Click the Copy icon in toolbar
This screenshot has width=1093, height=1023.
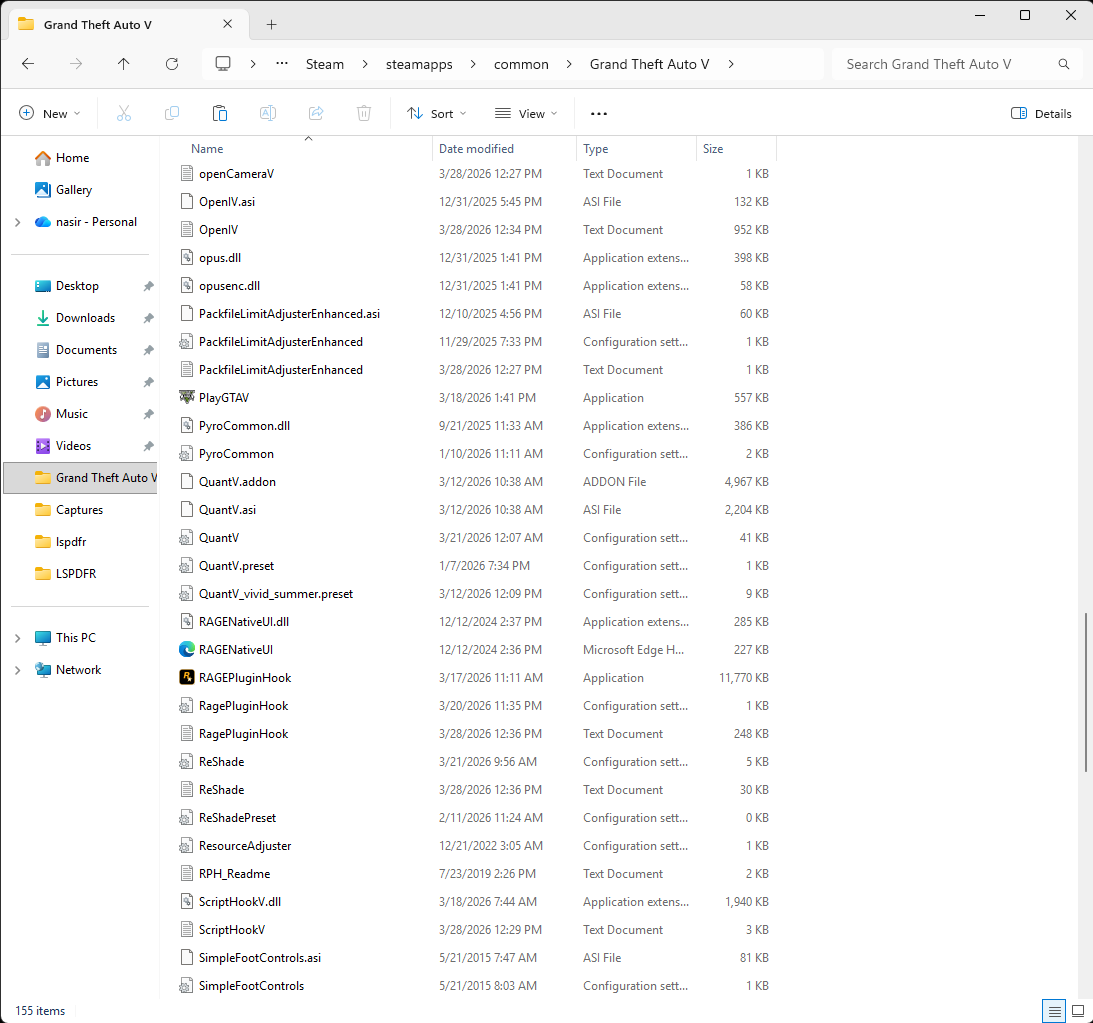171,114
